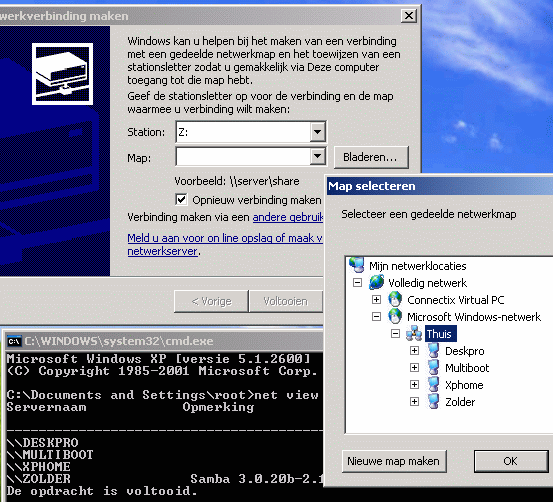The image size is (553, 502).
Task: Select Microsoft Windows-netwerk tree item
Action: [x=474, y=317]
